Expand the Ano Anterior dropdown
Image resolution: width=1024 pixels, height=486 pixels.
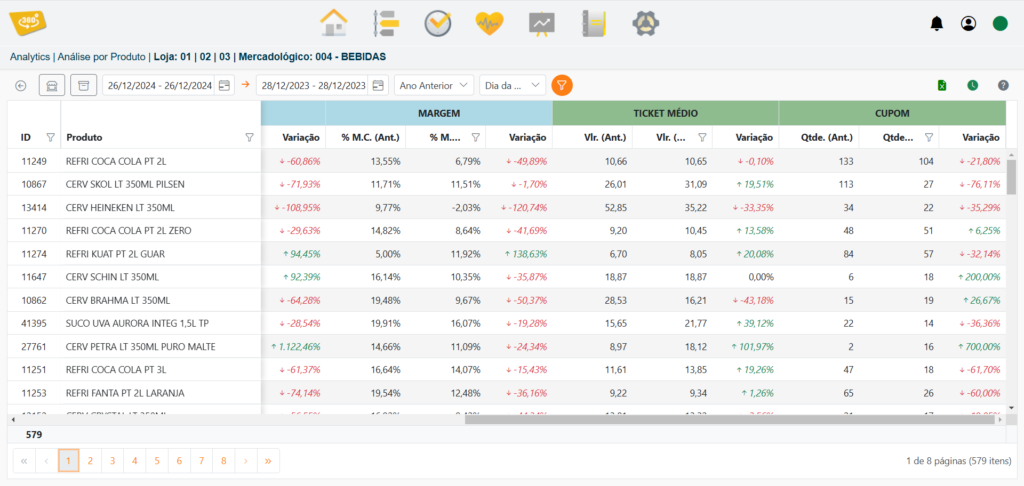click(434, 85)
